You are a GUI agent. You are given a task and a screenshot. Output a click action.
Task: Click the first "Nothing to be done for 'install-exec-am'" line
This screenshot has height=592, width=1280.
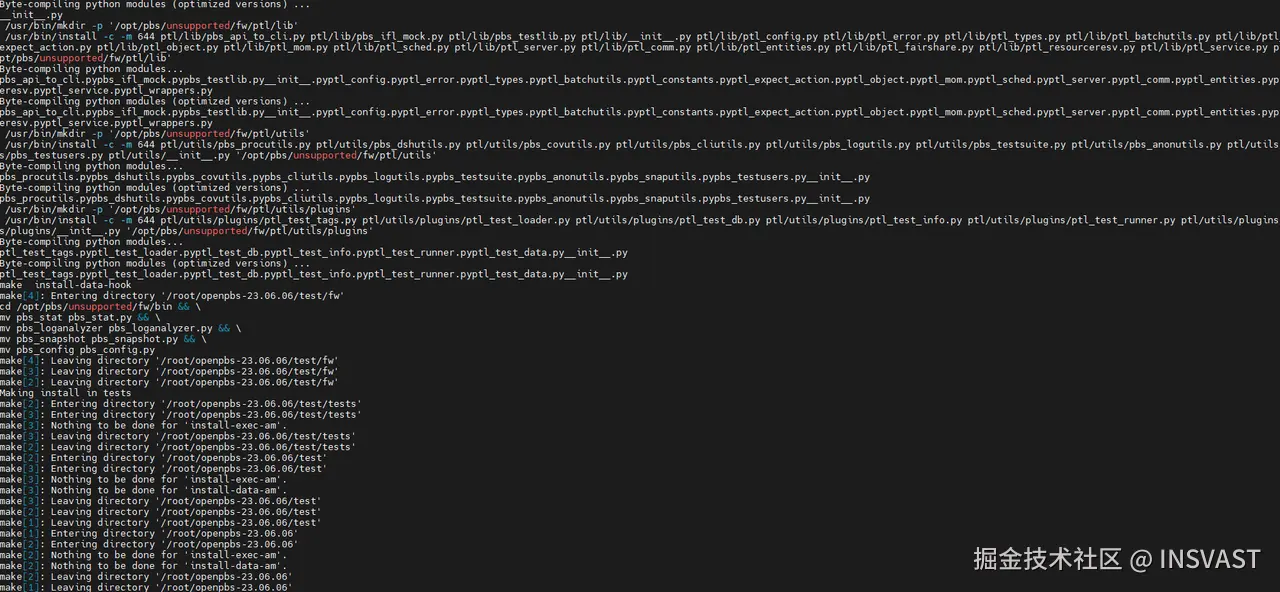coord(143,425)
